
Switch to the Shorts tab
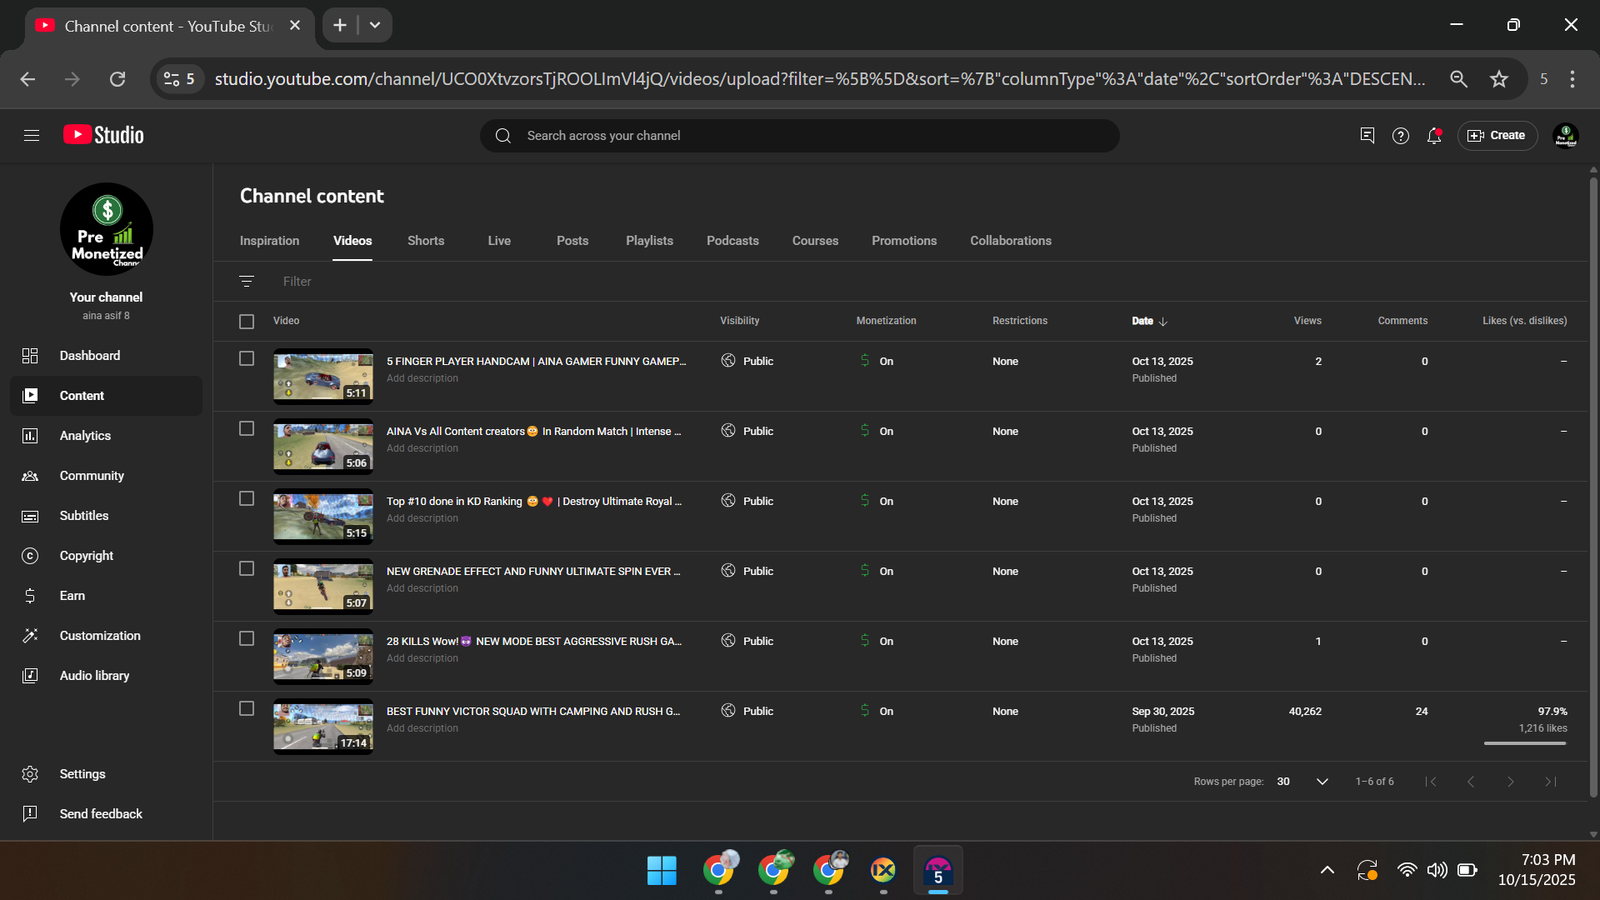pos(426,241)
